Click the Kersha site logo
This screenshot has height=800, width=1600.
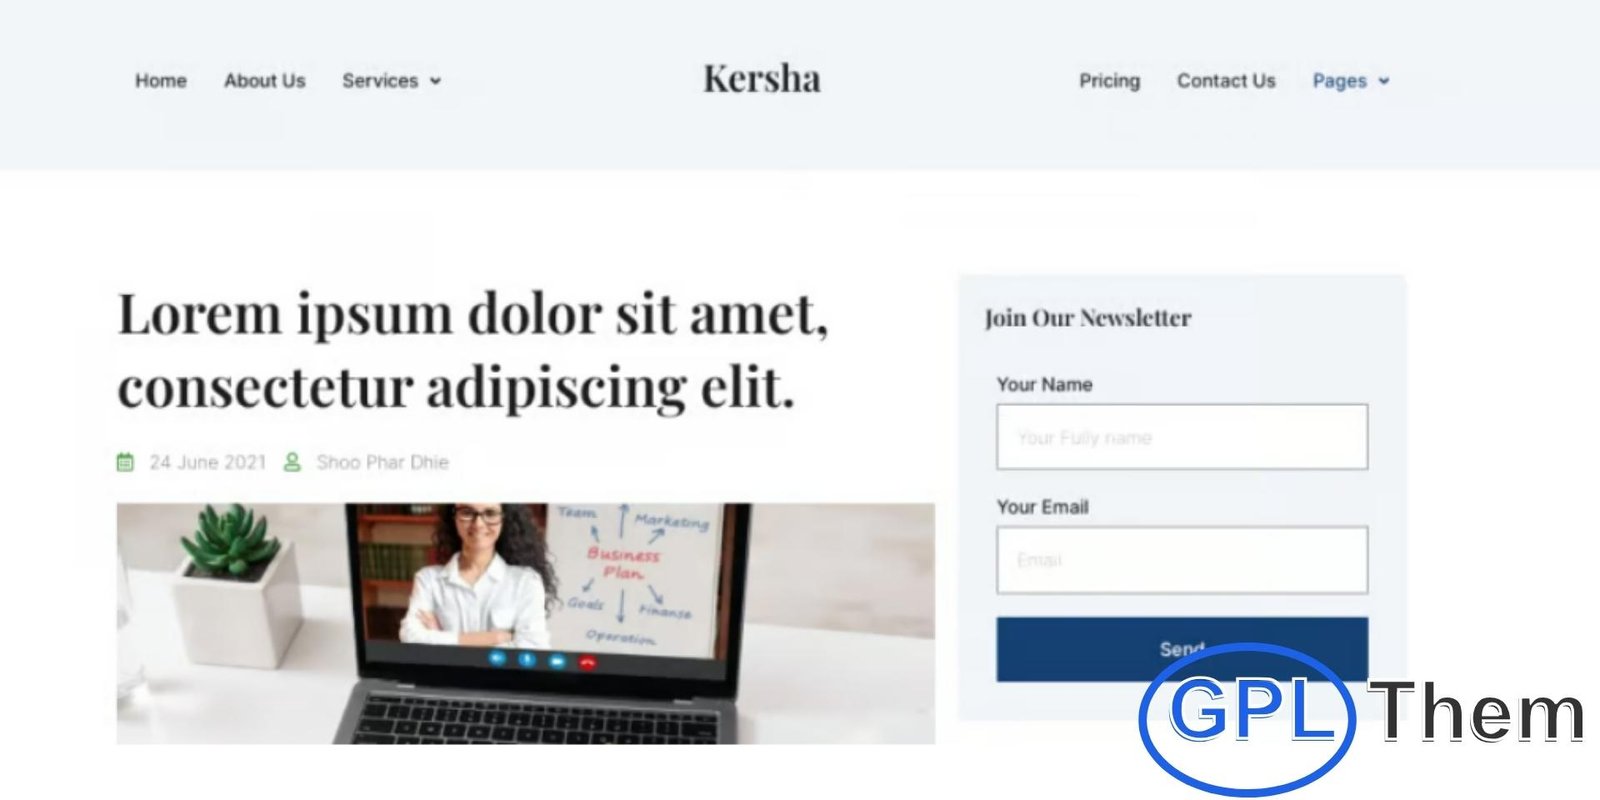[x=762, y=78]
